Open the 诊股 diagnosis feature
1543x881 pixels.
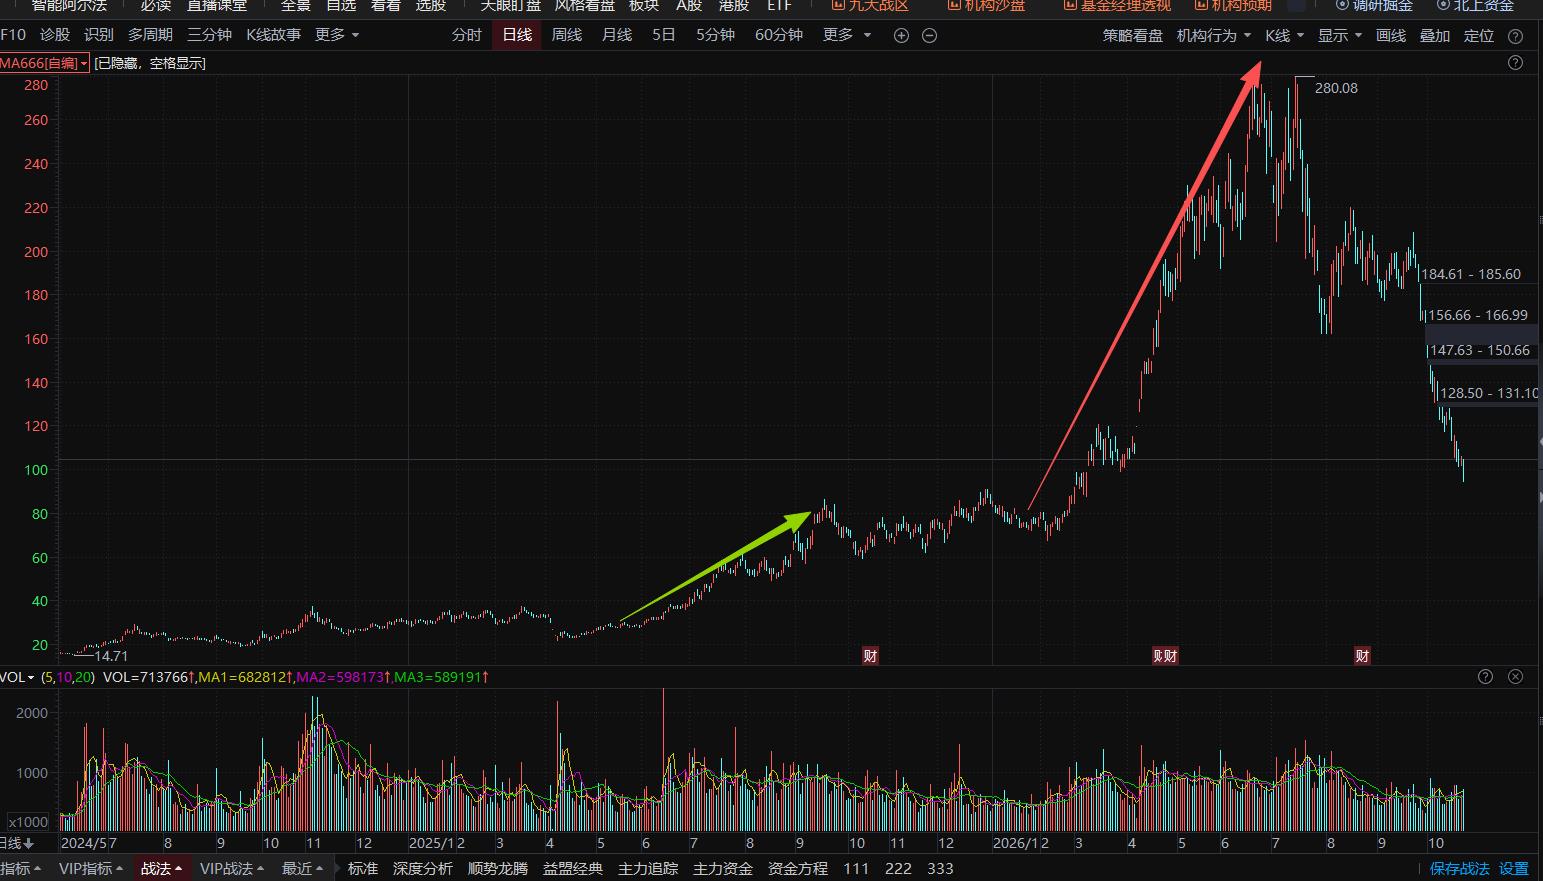pyautogui.click(x=55, y=35)
